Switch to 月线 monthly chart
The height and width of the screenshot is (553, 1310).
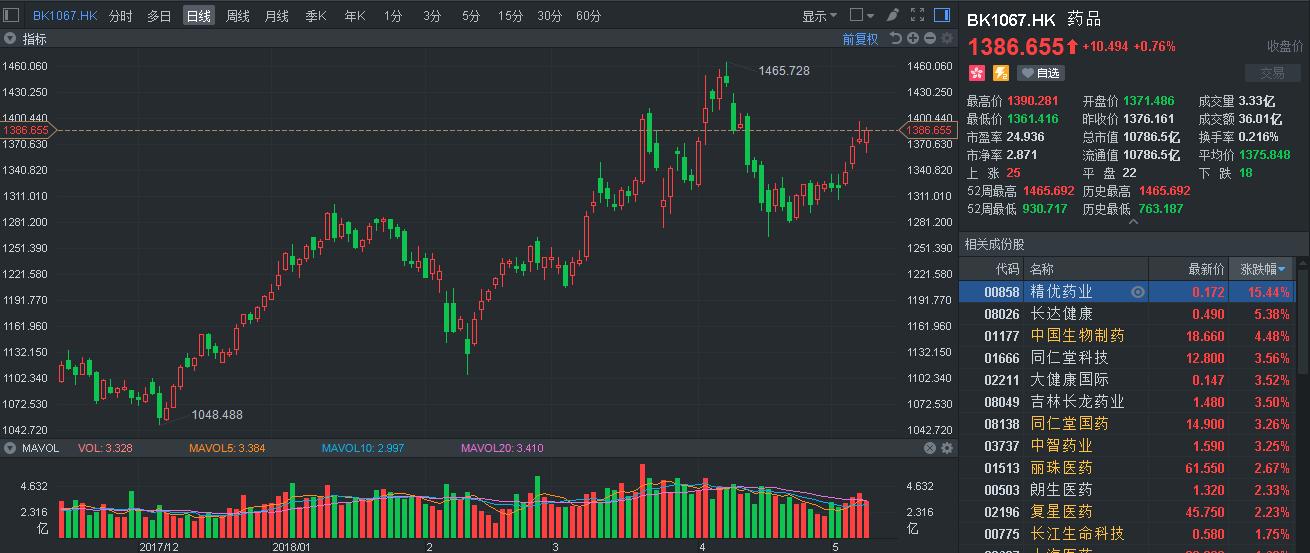[277, 16]
